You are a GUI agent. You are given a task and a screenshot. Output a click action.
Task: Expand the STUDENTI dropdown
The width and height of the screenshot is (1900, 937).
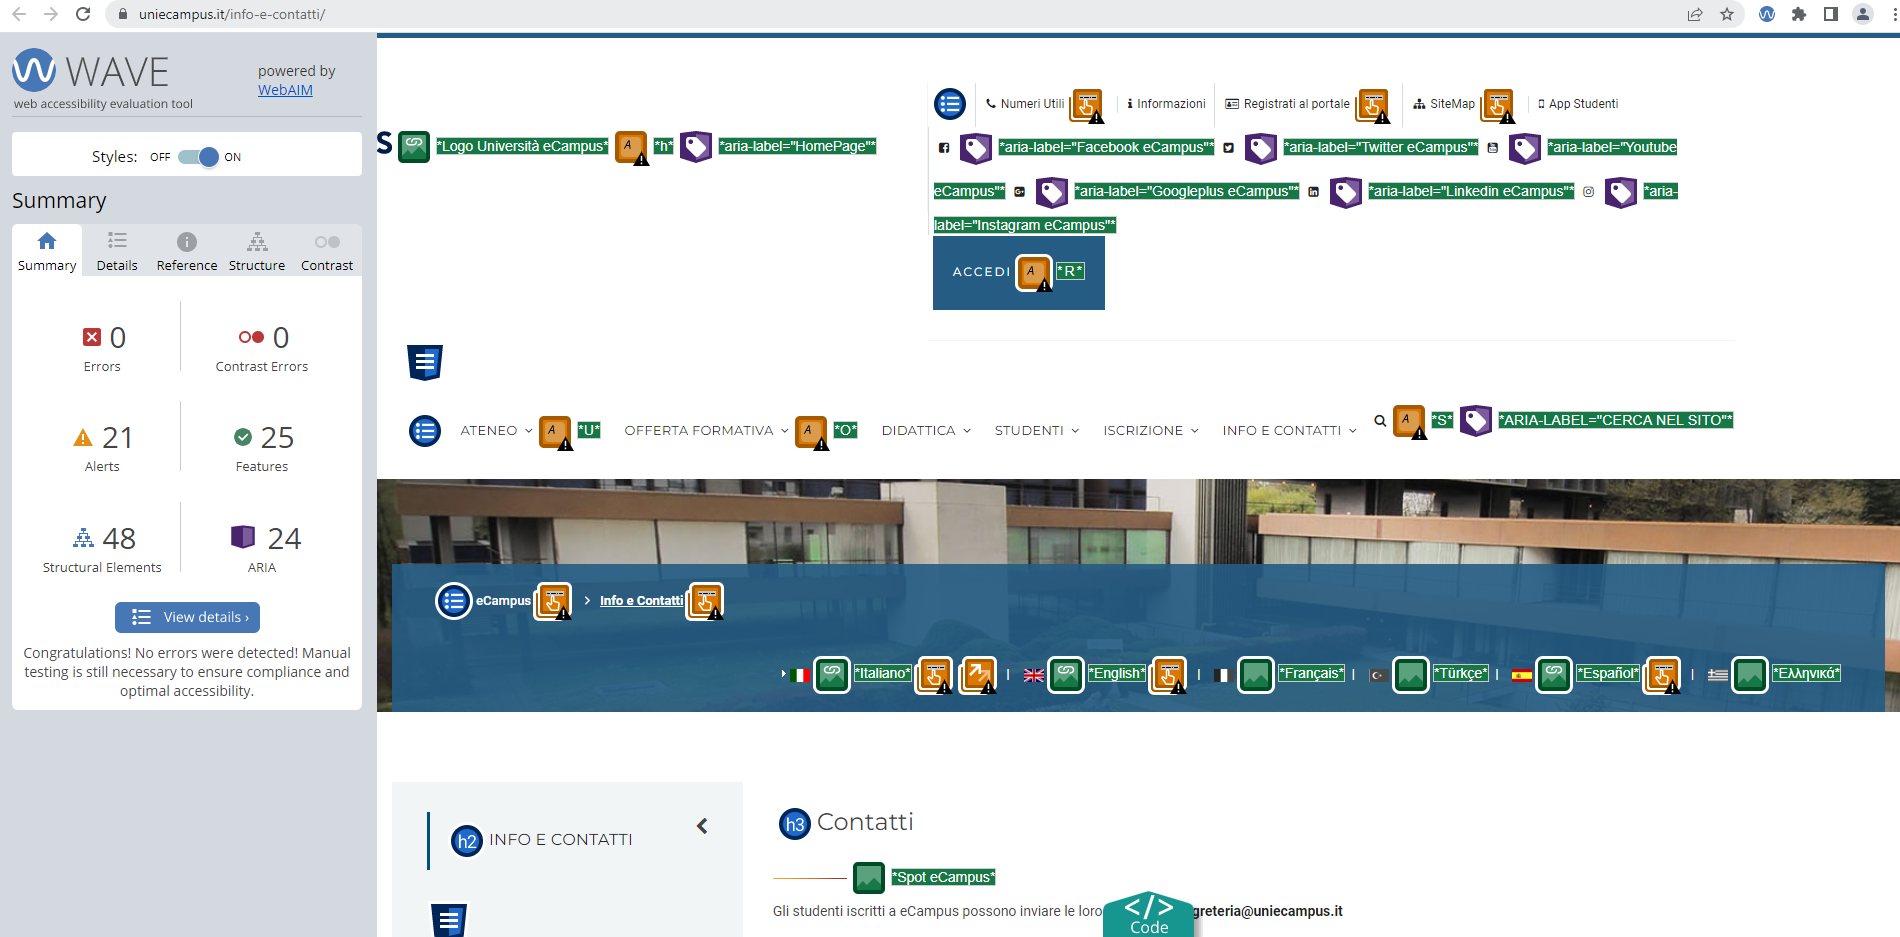coord(1037,431)
